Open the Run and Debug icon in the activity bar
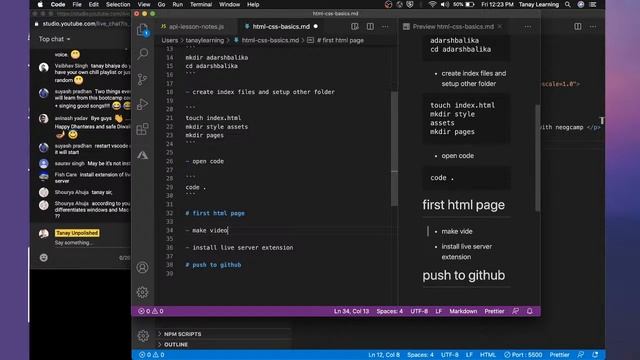The width and height of the screenshot is (640, 360). (x=142, y=104)
